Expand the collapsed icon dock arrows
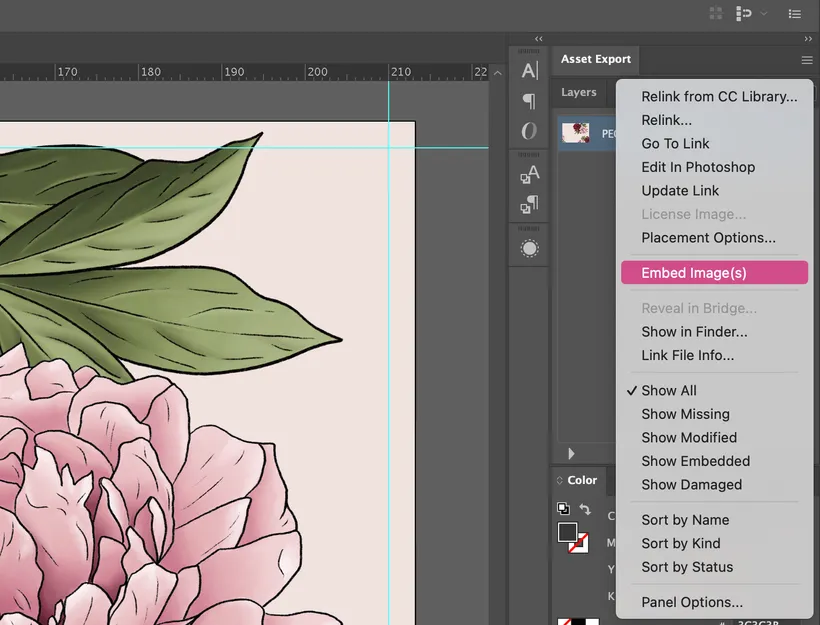The image size is (820, 625). point(539,39)
